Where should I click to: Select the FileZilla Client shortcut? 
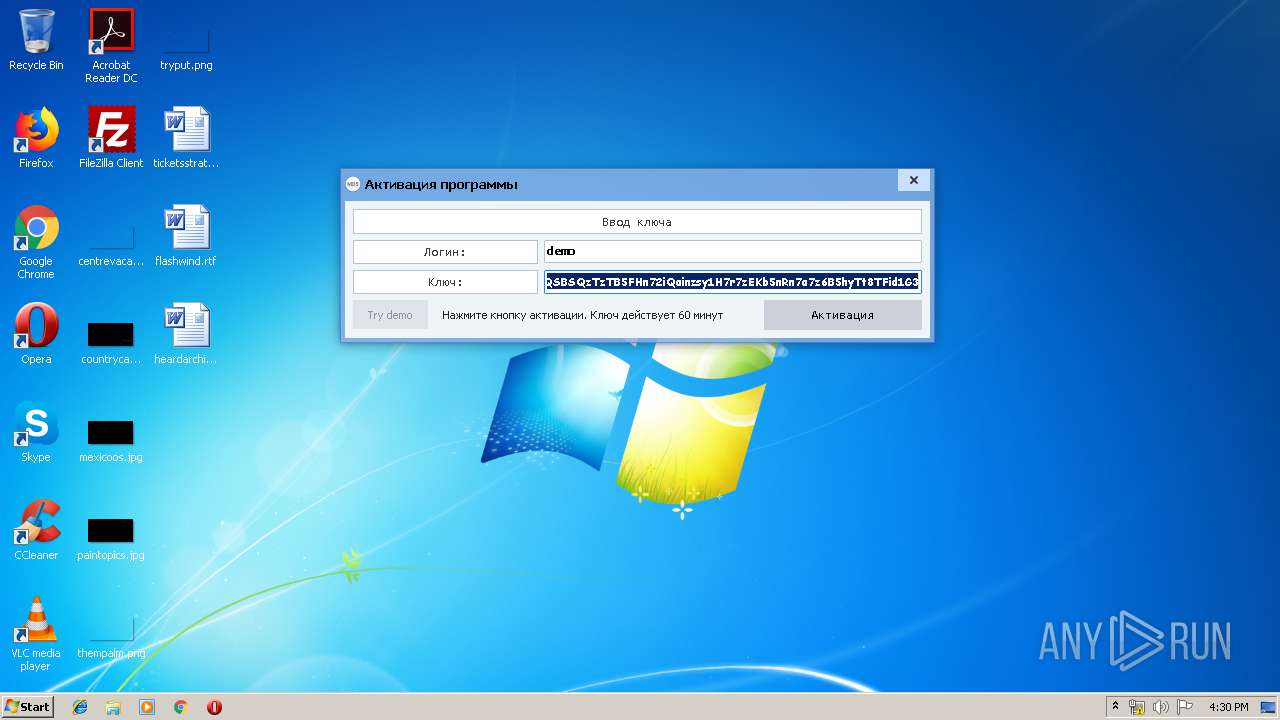[x=111, y=138]
